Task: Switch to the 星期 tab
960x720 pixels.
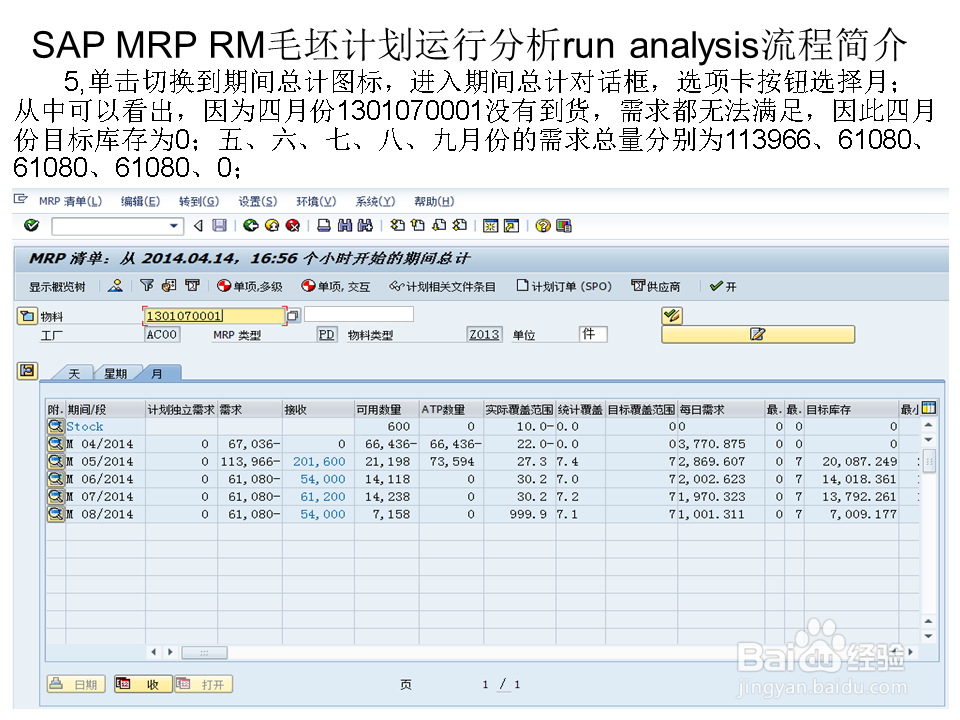Action: pyautogui.click(x=115, y=373)
